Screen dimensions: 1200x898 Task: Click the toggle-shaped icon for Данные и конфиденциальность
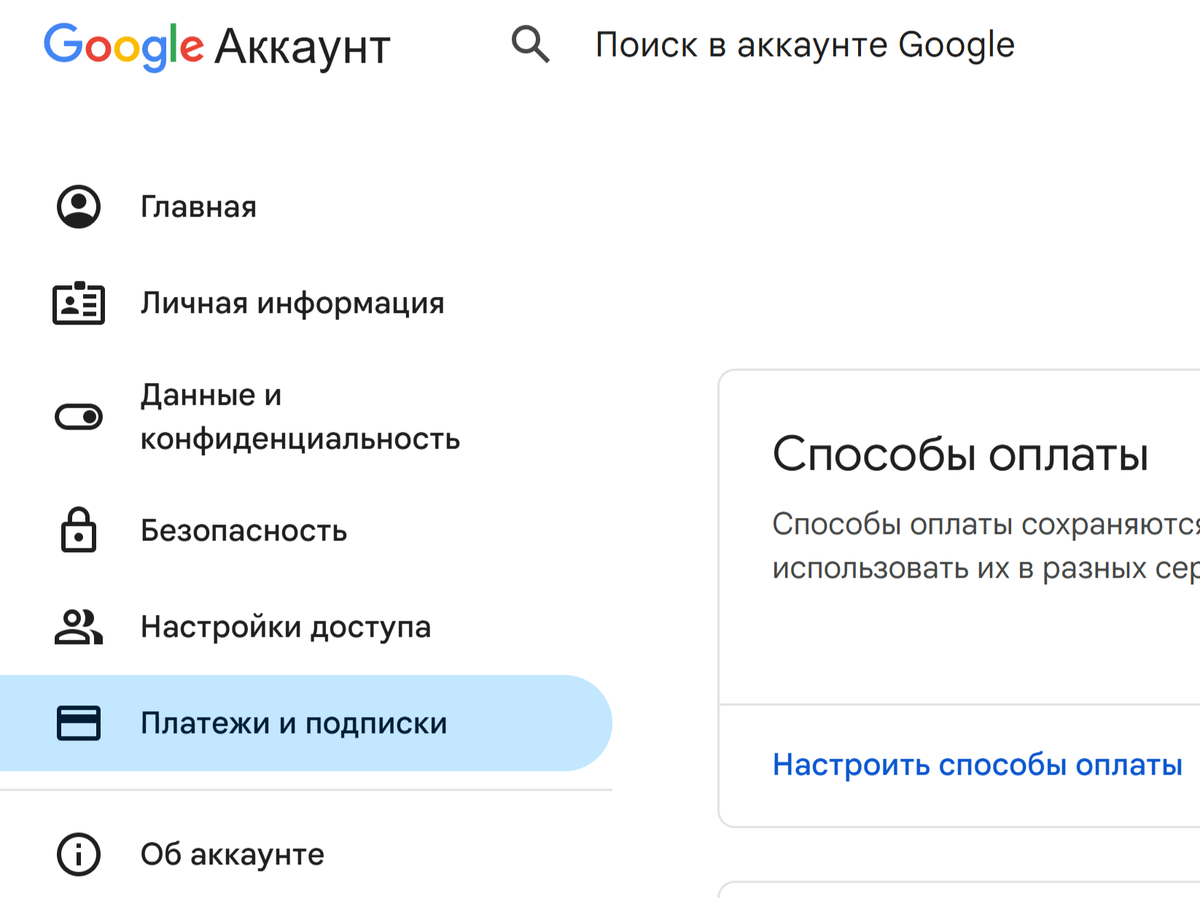[x=78, y=417]
